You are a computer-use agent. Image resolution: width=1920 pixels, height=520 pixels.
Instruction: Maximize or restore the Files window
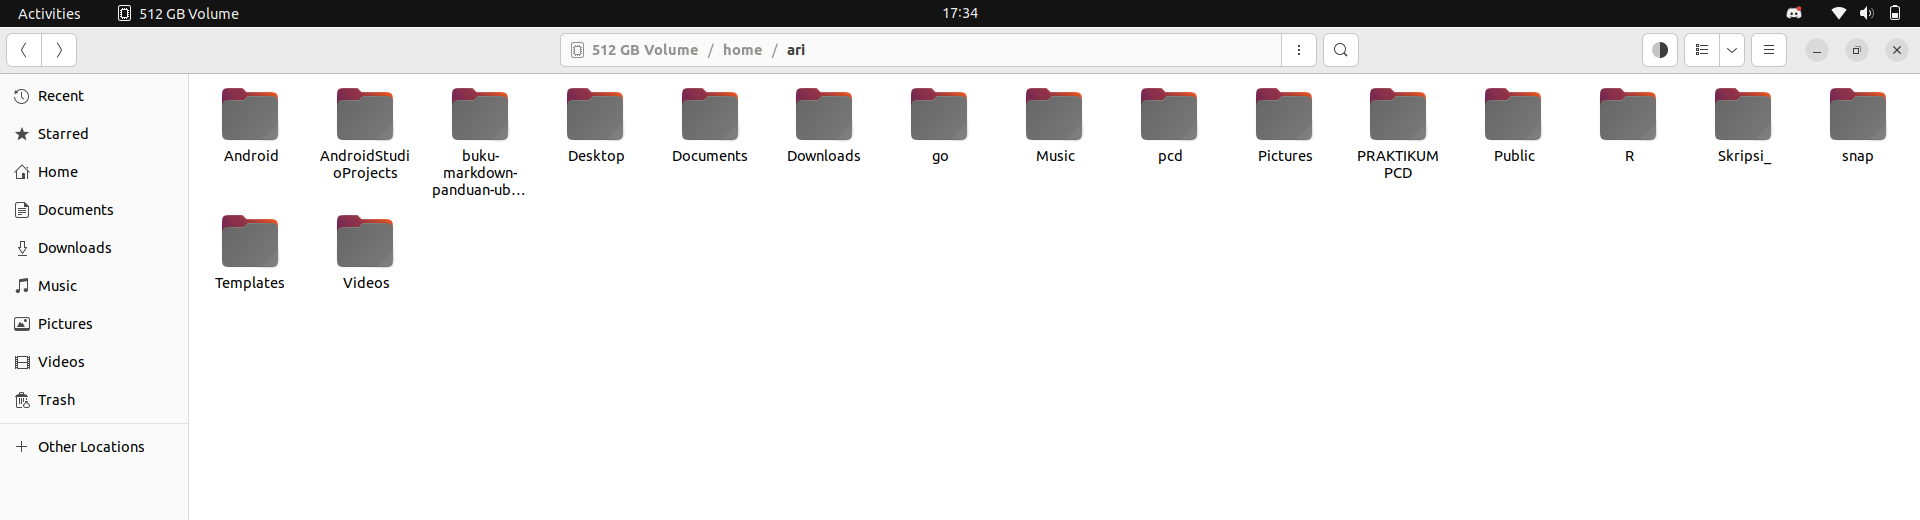point(1857,50)
